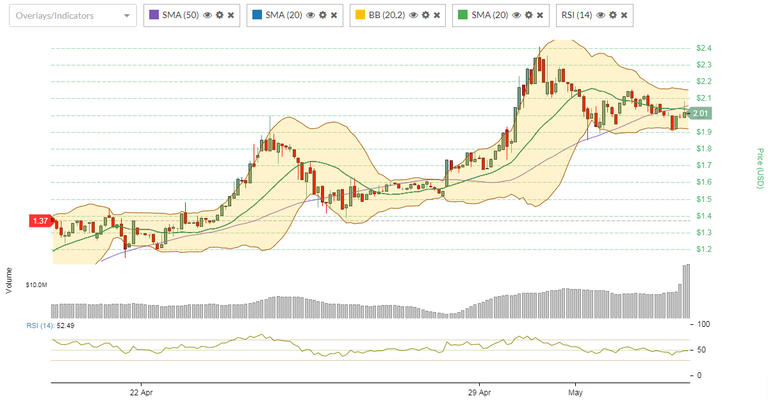Image resolution: width=768 pixels, height=407 pixels.
Task: Click the $1.9 price axis label
Action: (704, 132)
